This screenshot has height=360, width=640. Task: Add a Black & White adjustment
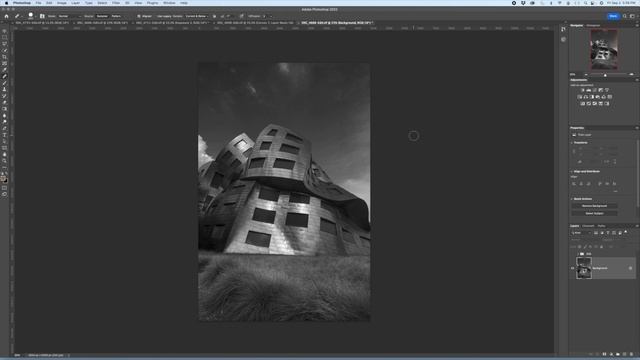591,97
